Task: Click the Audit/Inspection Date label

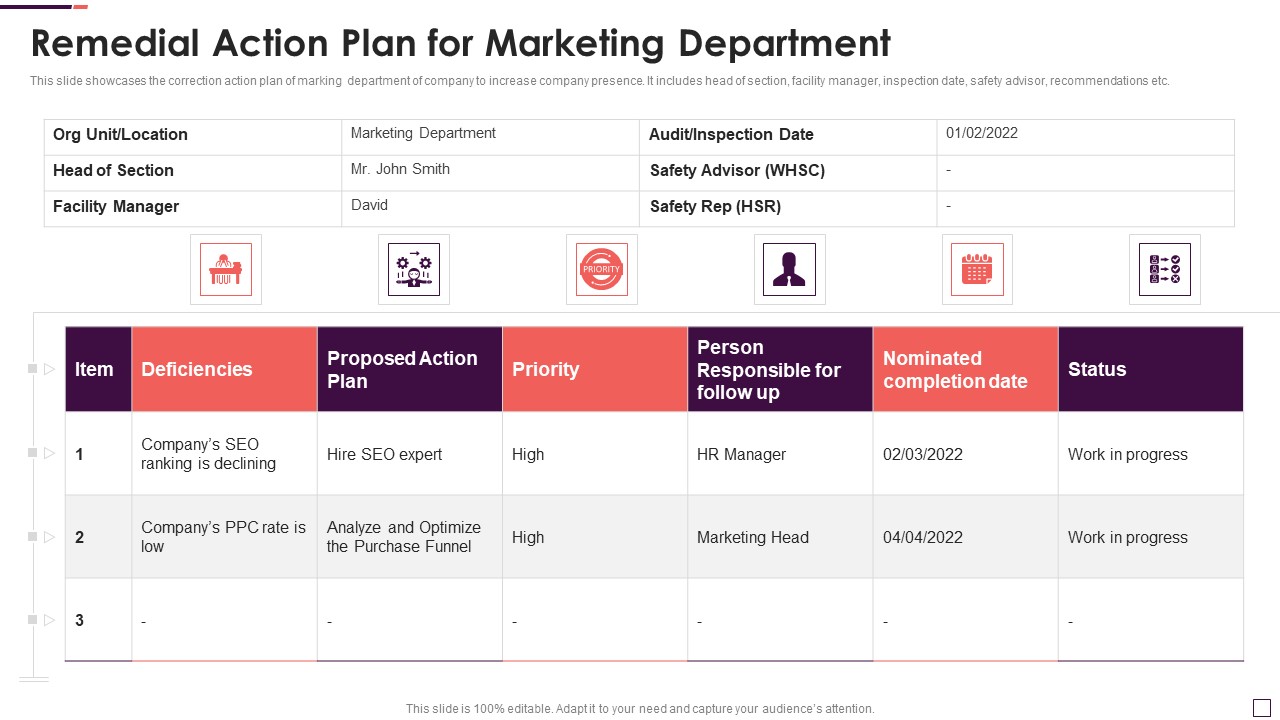Action: 731,134
